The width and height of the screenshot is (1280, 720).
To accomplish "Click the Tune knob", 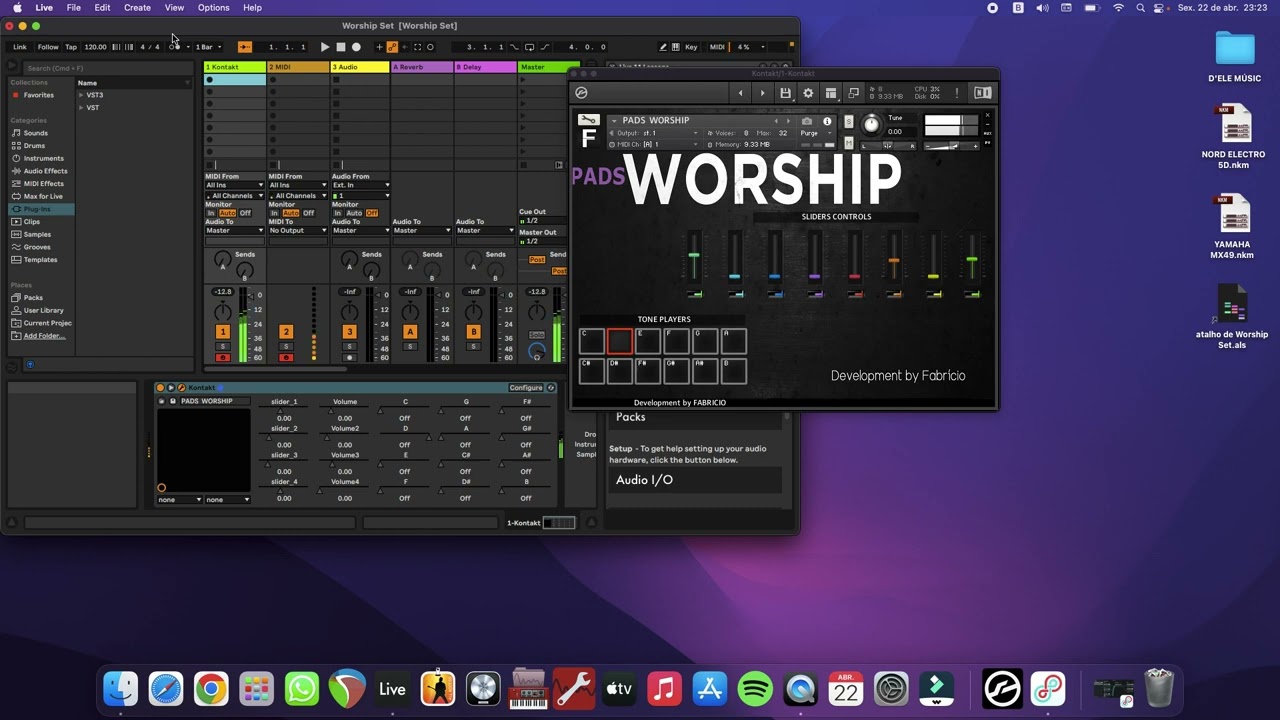I will click(871, 125).
